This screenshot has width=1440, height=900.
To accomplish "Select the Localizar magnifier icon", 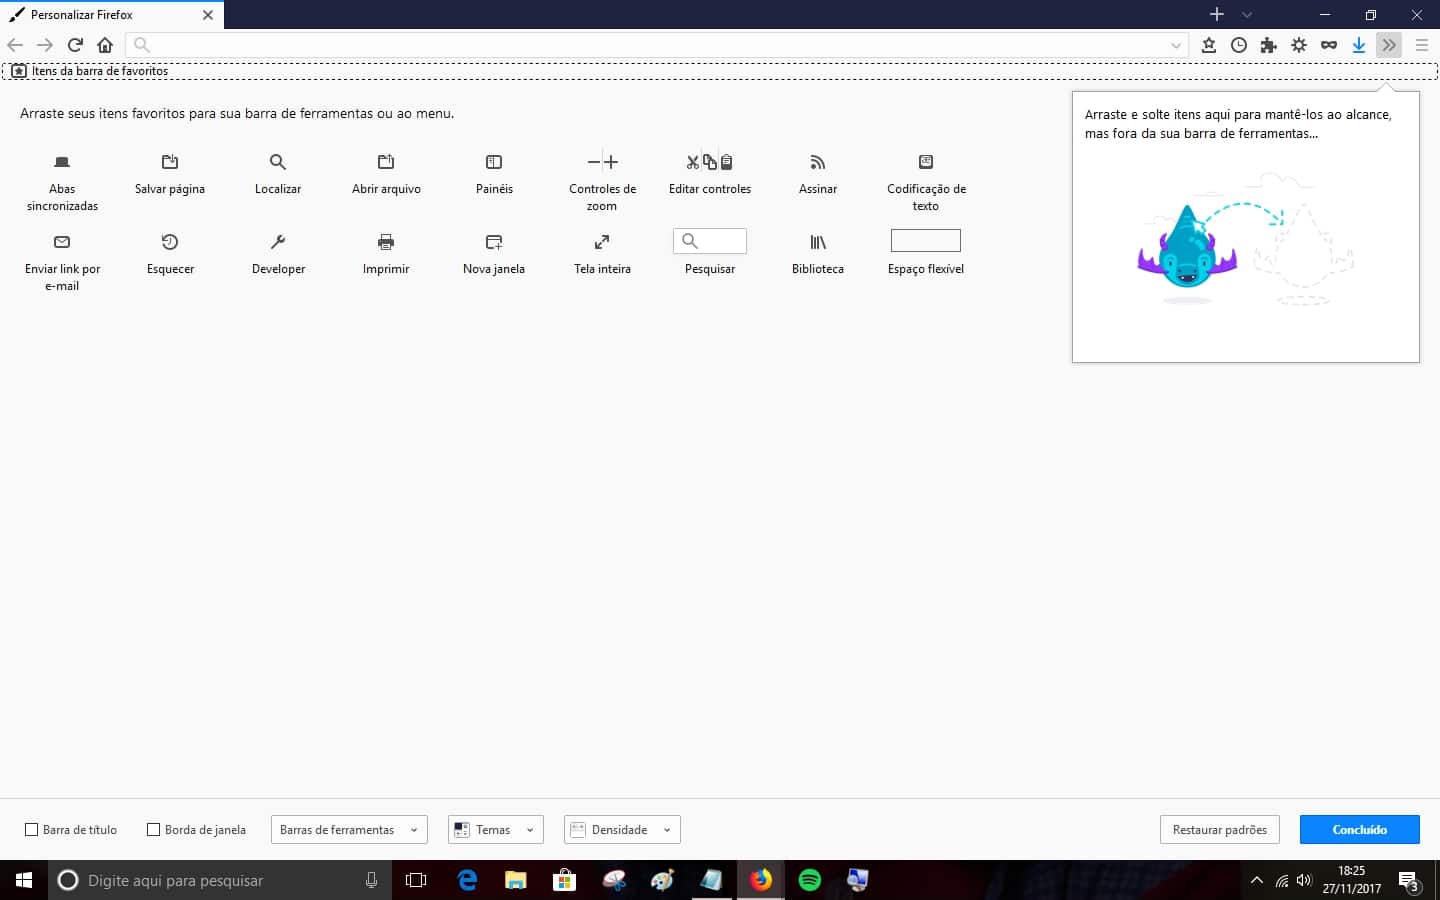I will coord(278,162).
